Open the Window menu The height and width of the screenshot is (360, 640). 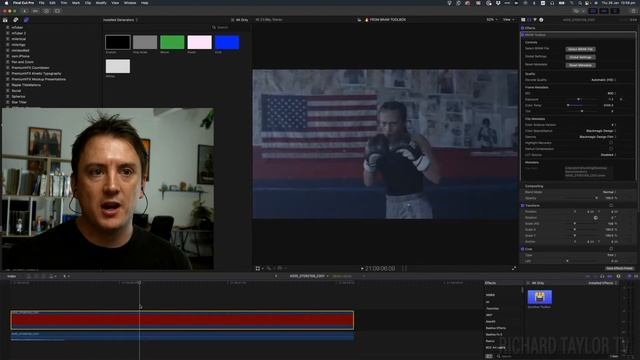(130, 3)
